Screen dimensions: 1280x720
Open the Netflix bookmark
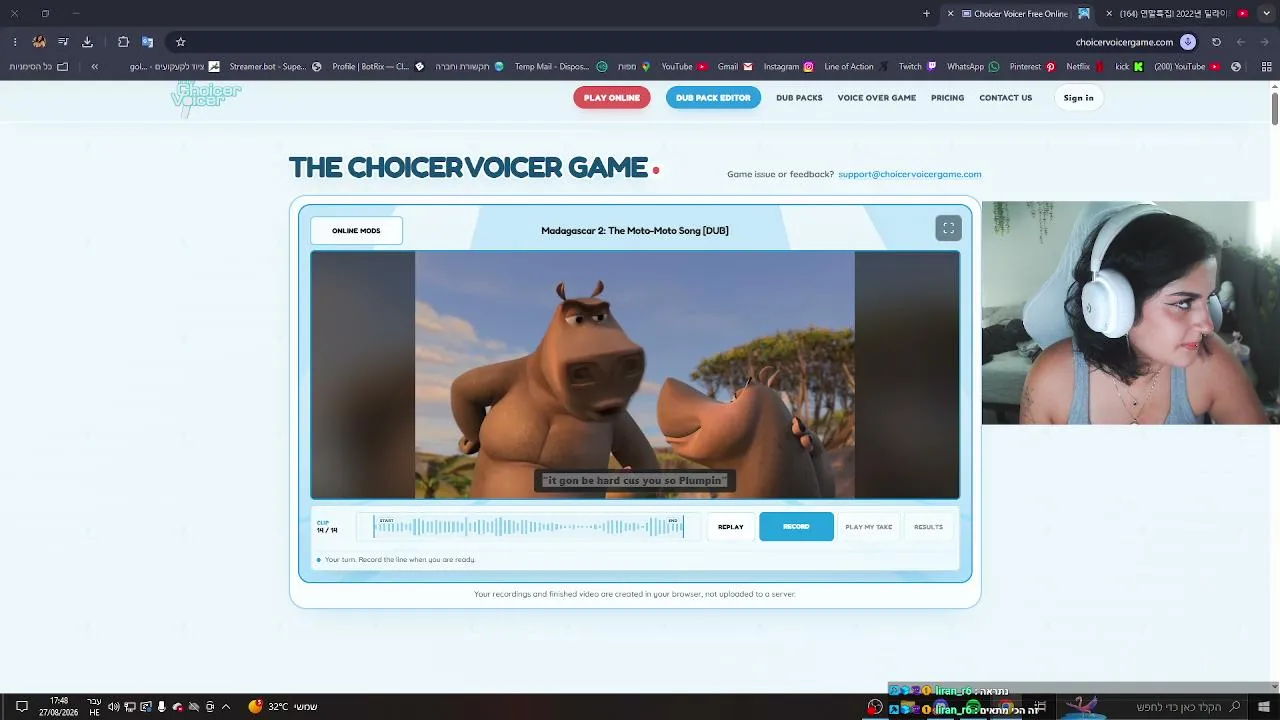[x=1085, y=67]
